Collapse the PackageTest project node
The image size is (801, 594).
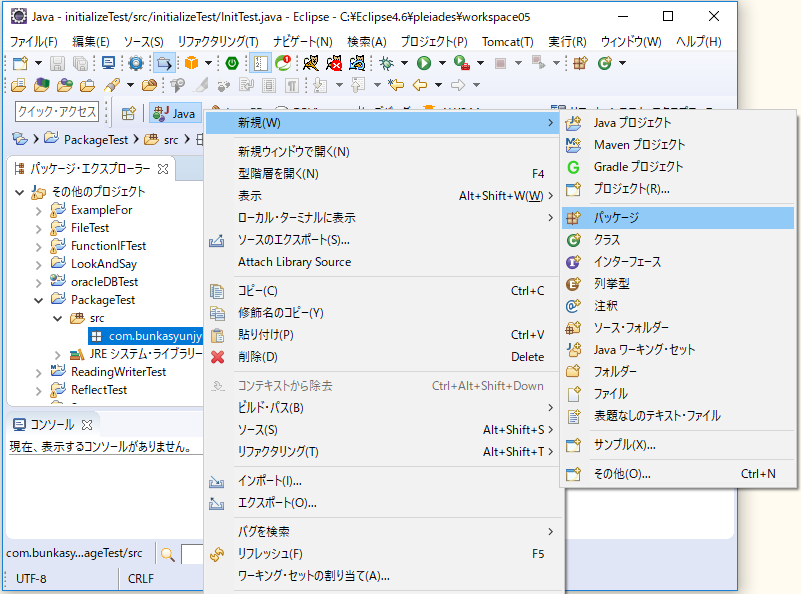38,300
